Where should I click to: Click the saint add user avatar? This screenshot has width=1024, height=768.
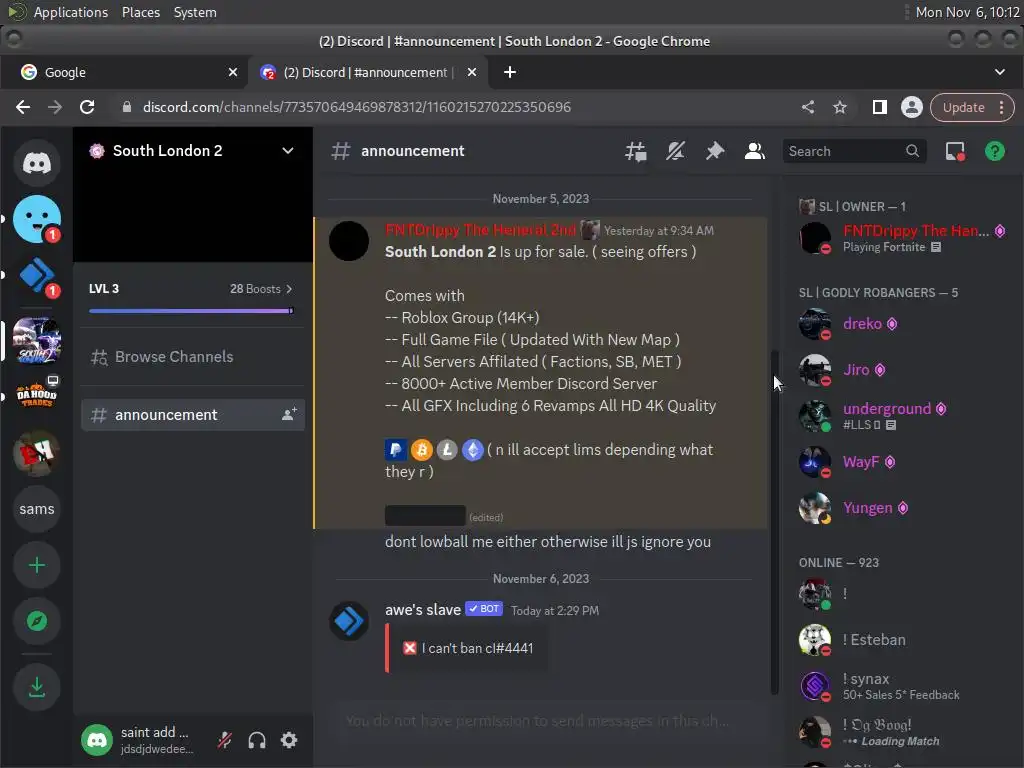click(x=97, y=740)
